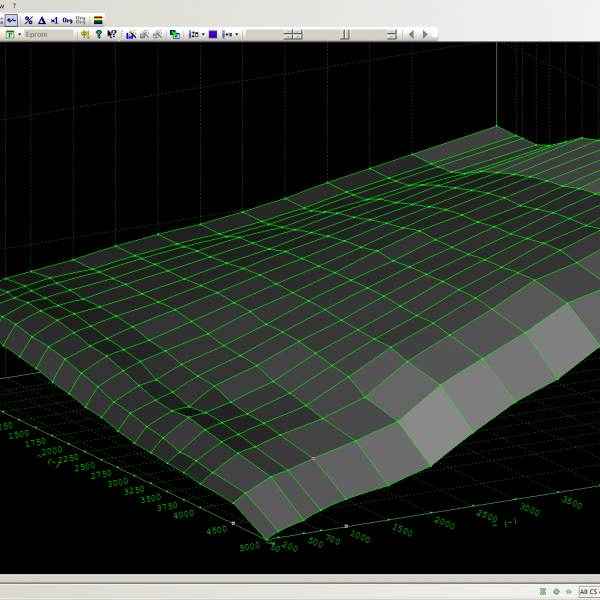The height and width of the screenshot is (600, 600).
Task: Click the right arrow navigation button
Action: tap(425, 34)
